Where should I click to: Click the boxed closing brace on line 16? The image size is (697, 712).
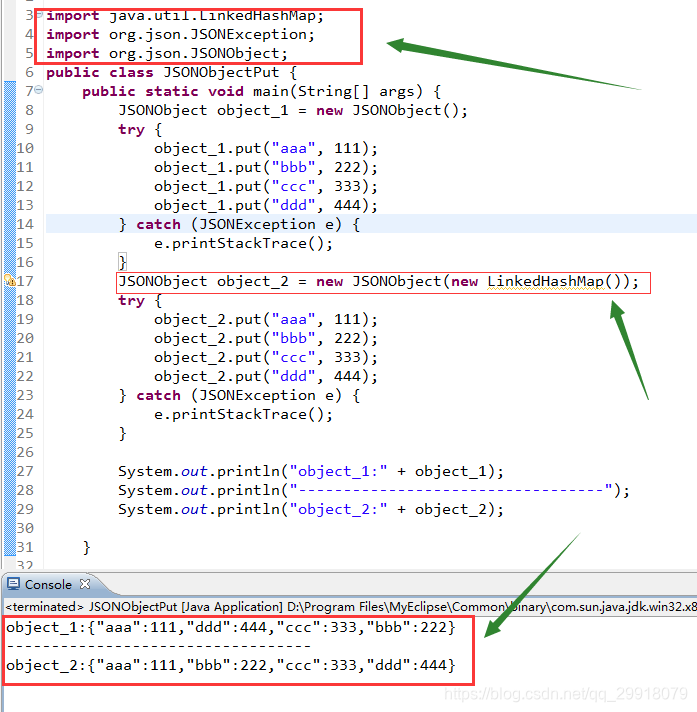[122, 262]
